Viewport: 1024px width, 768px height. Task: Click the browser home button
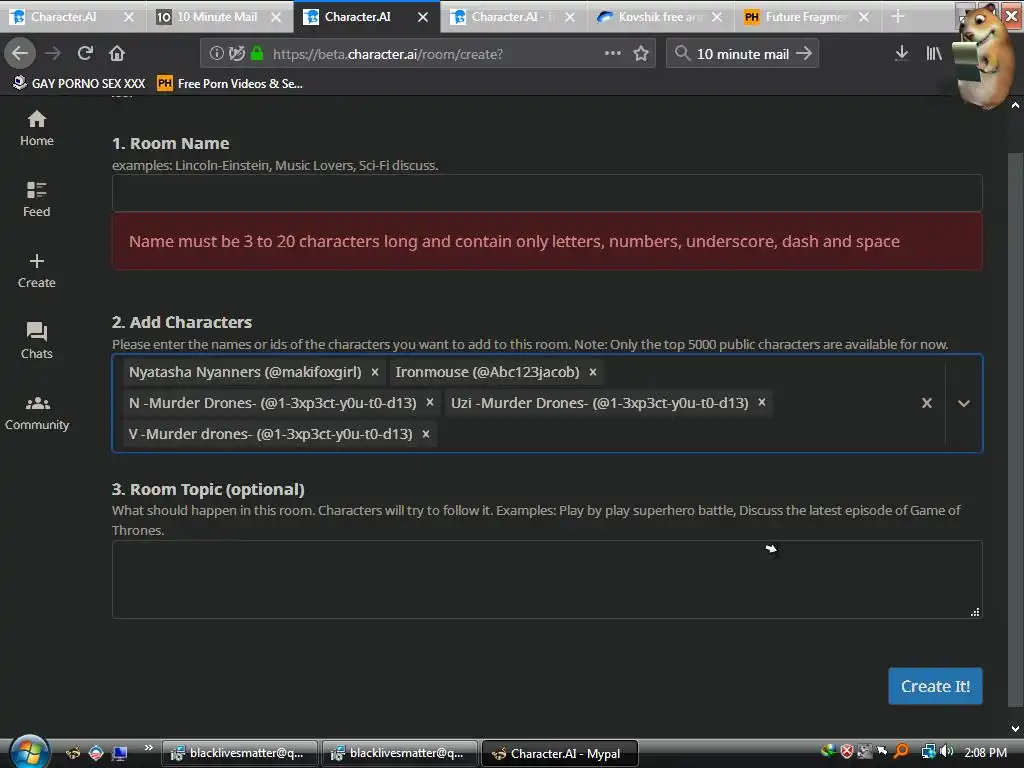coord(117,54)
